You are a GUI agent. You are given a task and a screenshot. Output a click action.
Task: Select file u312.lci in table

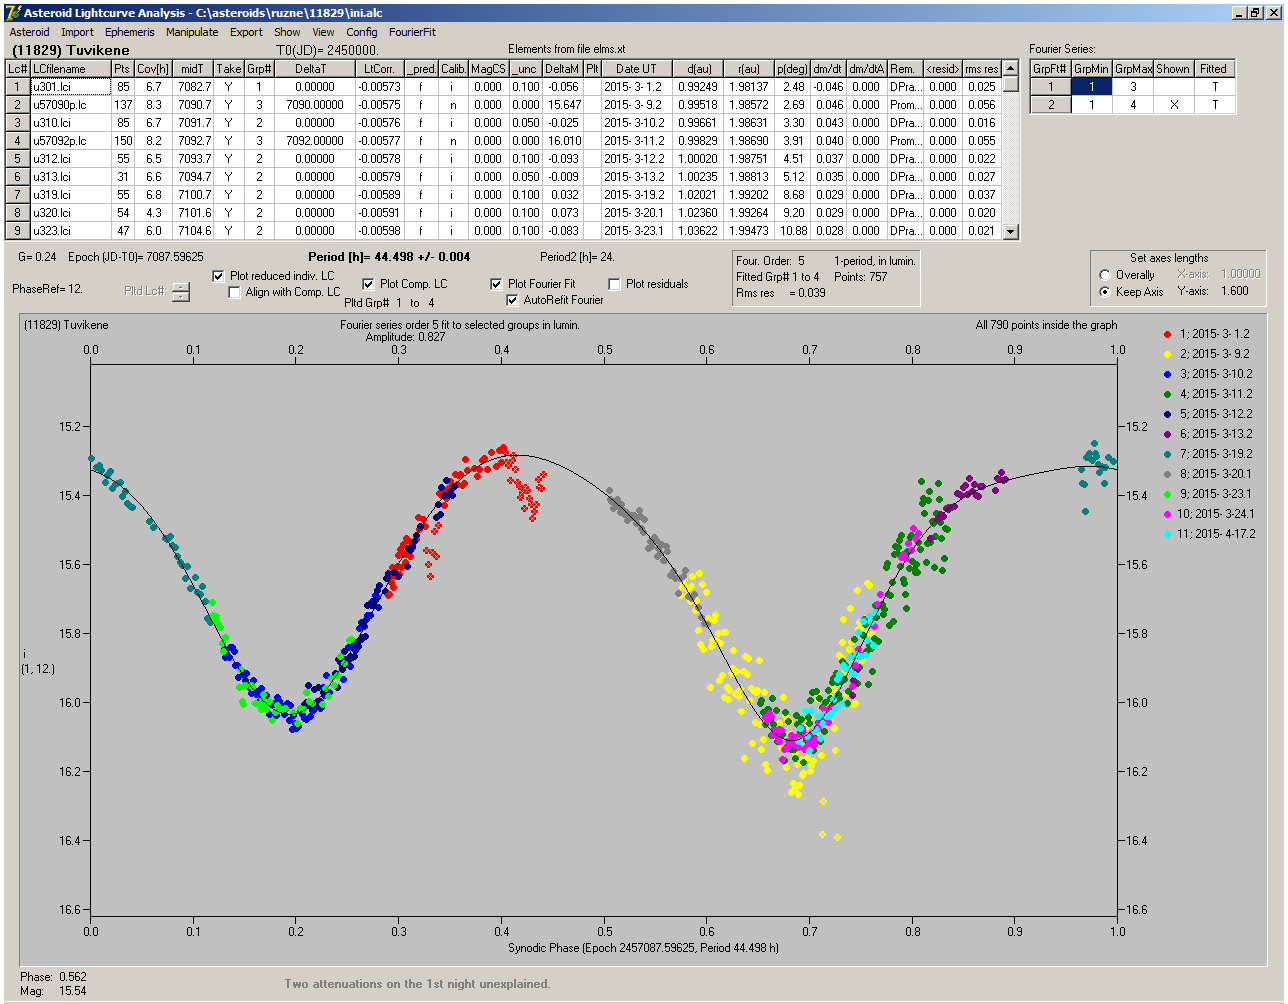(x=70, y=159)
